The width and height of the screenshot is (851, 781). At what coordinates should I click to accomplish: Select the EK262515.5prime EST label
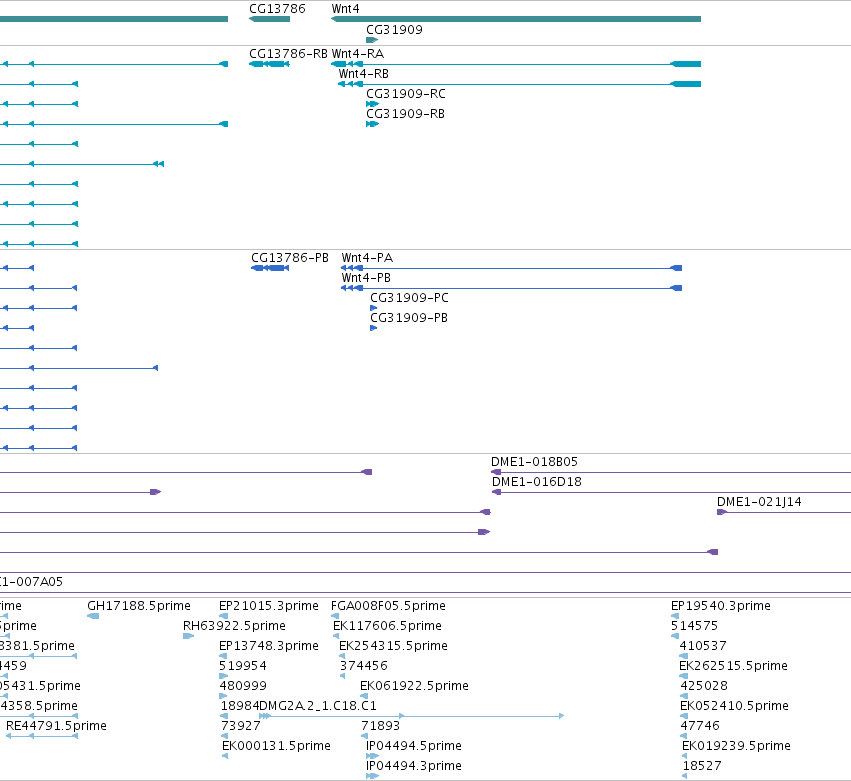click(x=733, y=666)
